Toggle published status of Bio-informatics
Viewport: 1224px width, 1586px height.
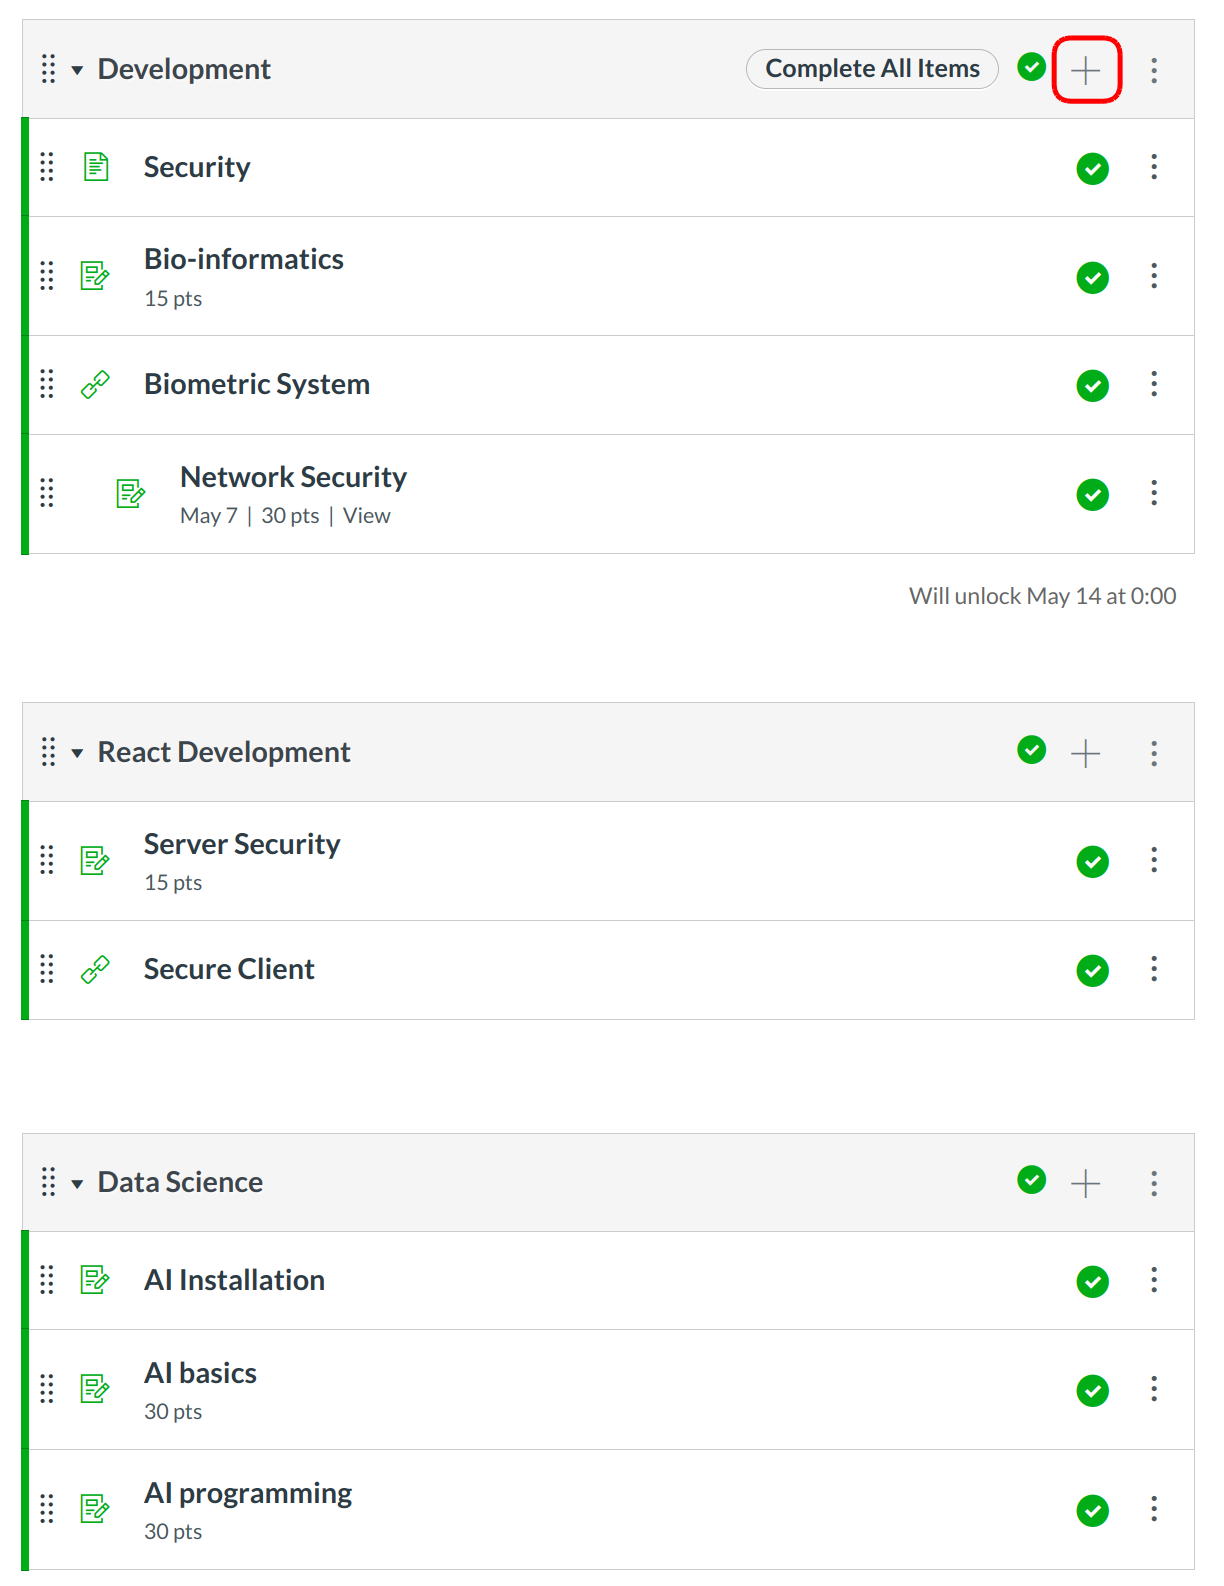pyautogui.click(x=1092, y=277)
